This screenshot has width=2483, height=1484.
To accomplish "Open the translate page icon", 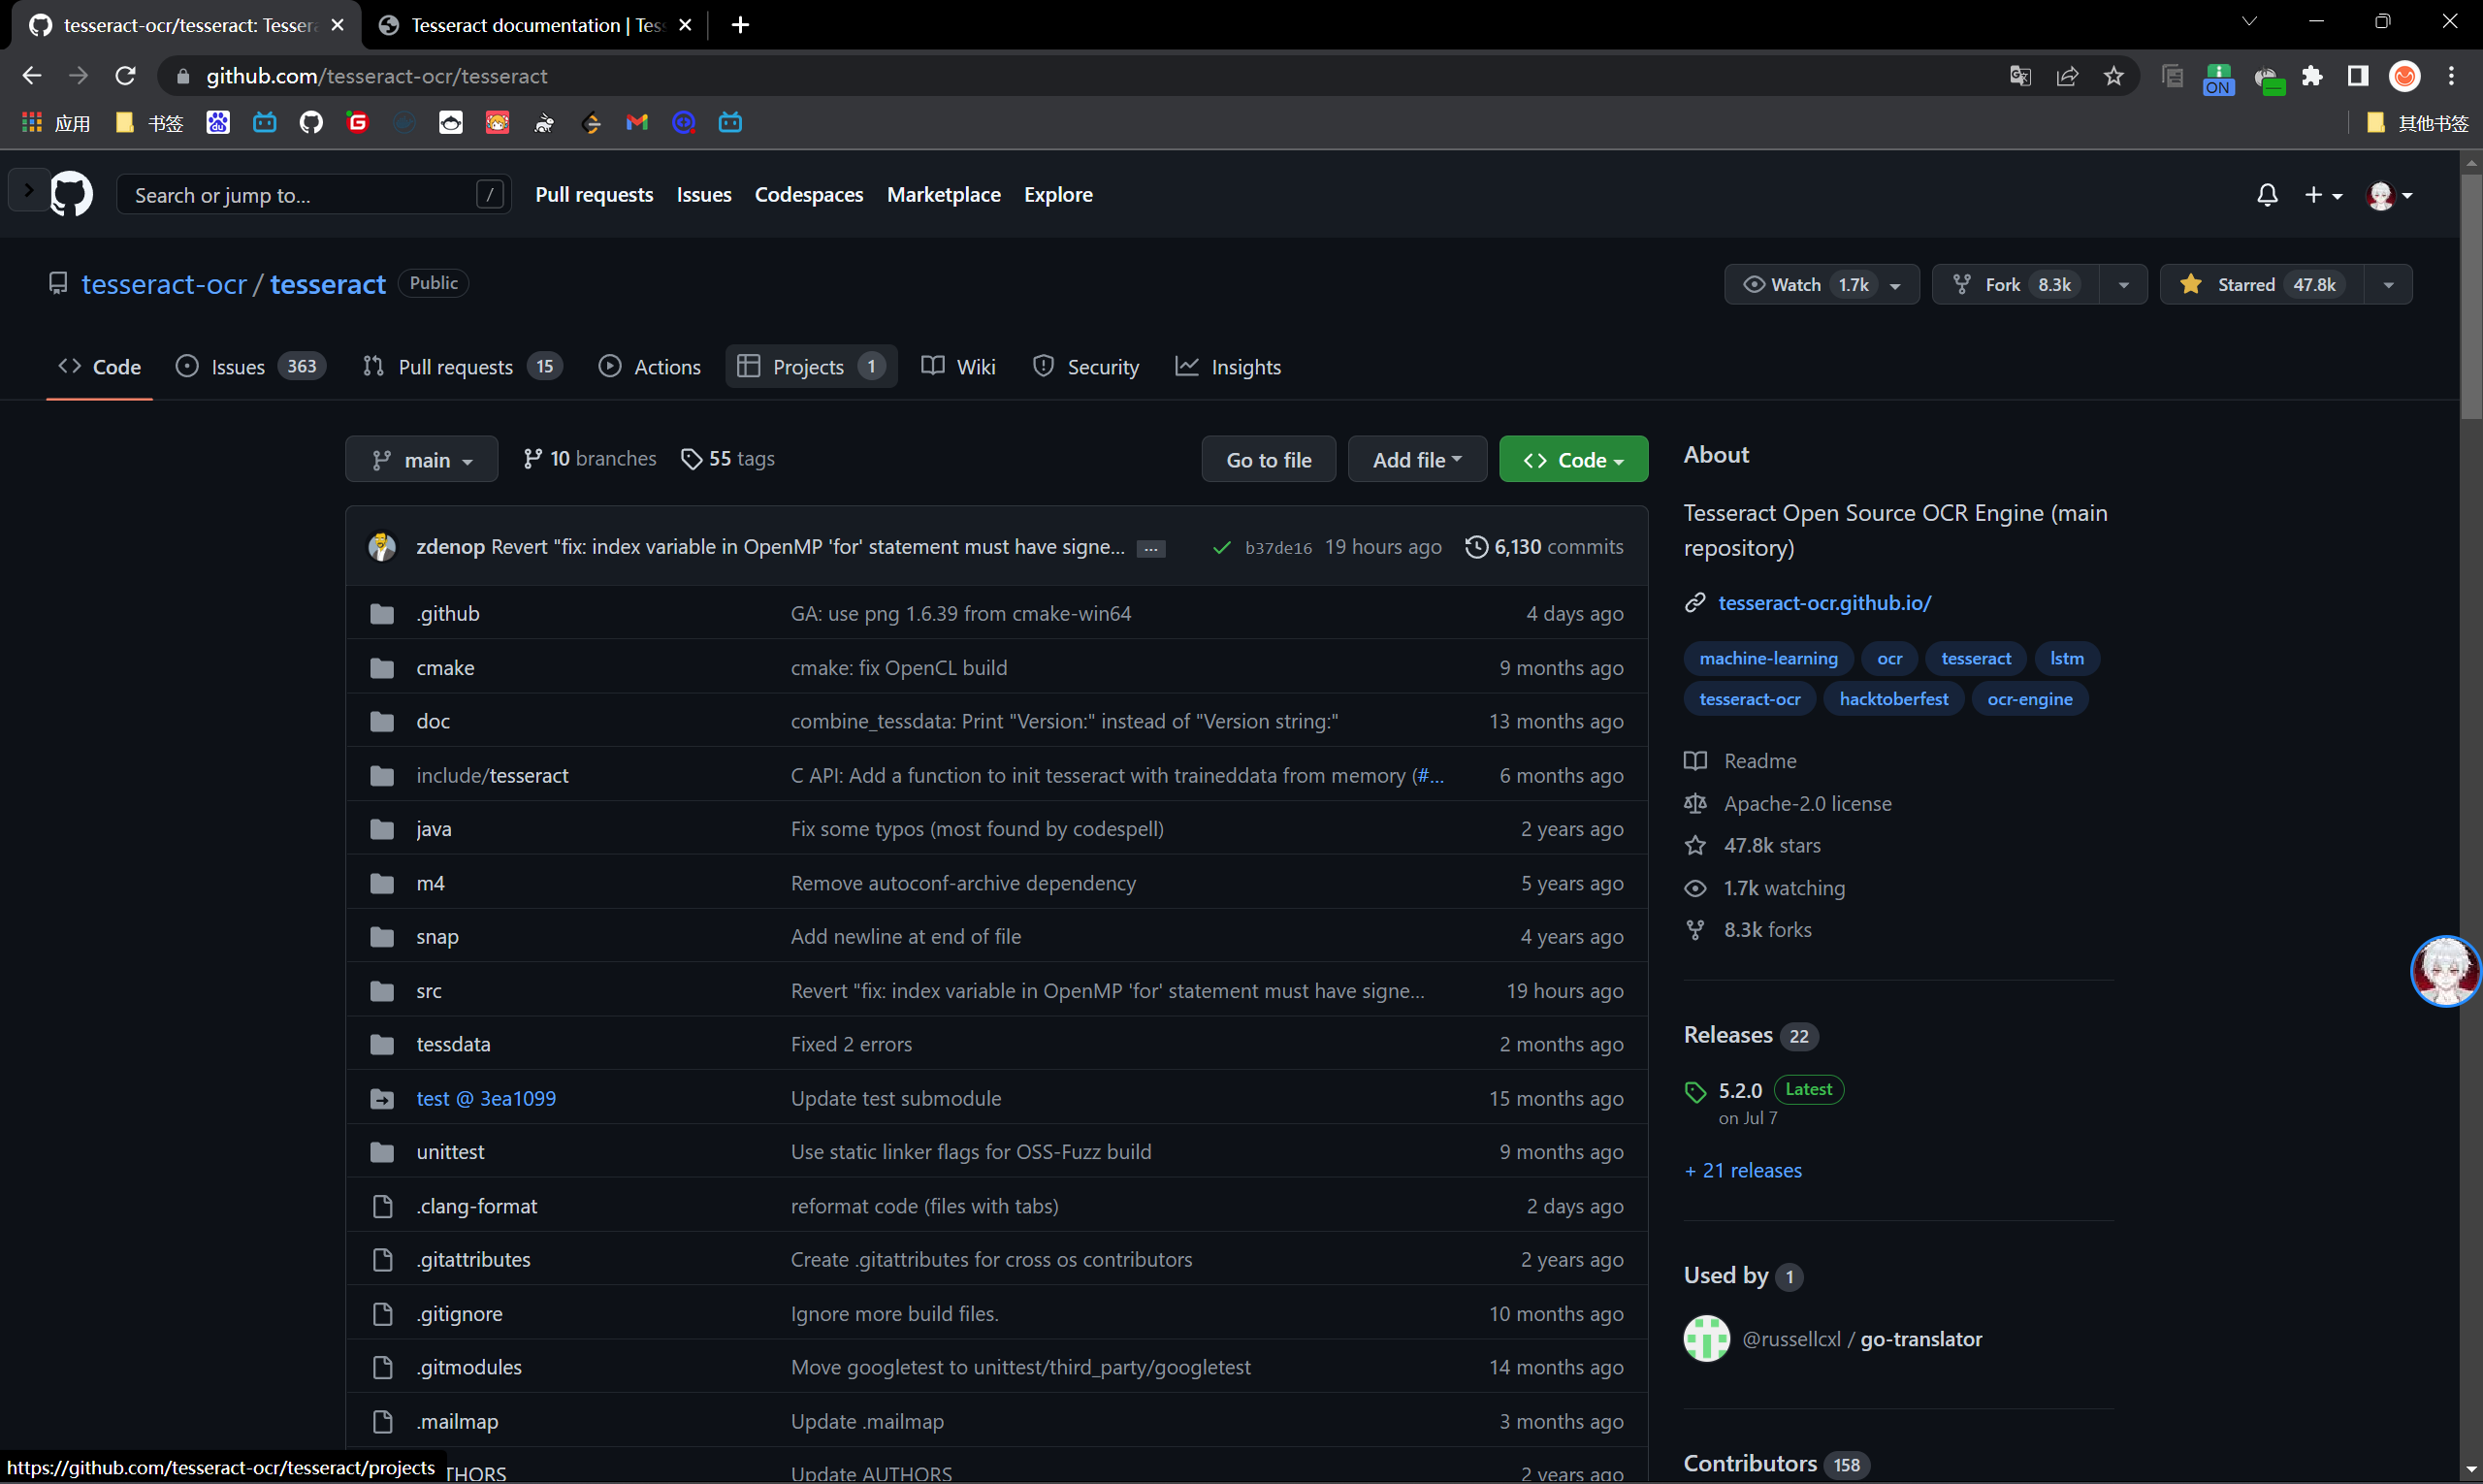I will (x=2020, y=76).
